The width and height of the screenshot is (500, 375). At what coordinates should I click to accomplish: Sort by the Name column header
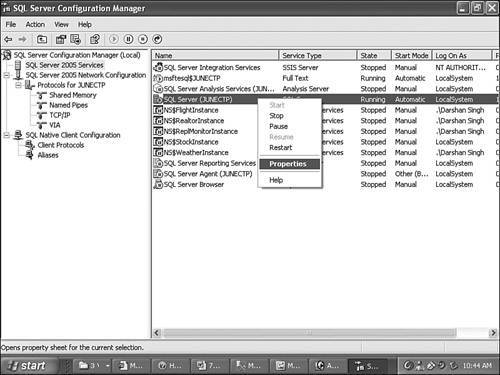[x=215, y=55]
